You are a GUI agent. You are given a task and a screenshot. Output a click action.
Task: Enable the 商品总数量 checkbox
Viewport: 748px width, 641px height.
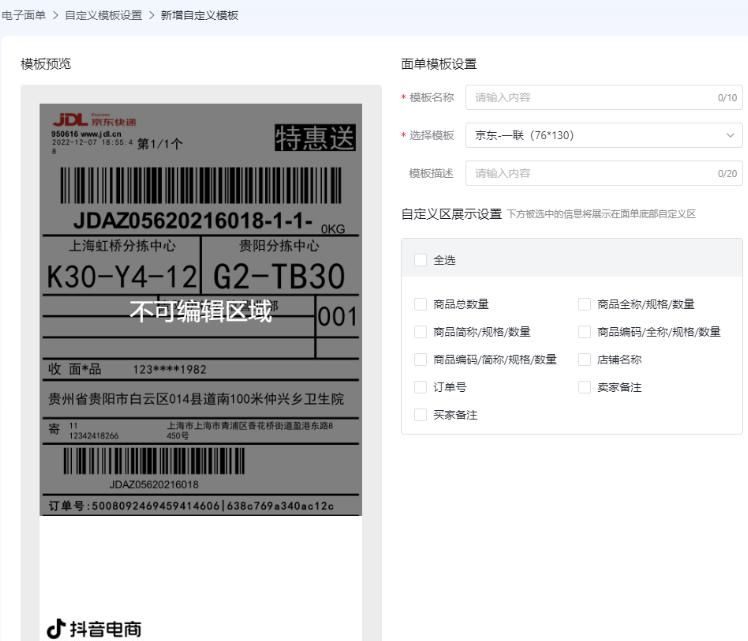point(420,304)
